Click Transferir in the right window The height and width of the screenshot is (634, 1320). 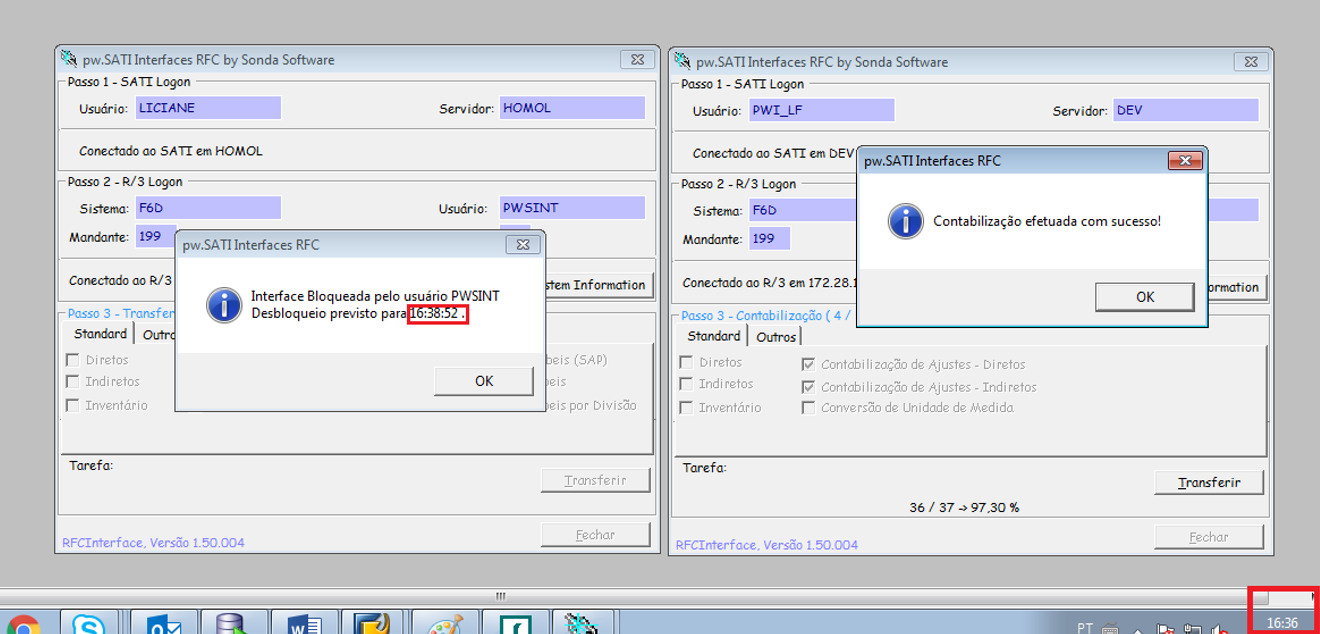click(x=1209, y=482)
